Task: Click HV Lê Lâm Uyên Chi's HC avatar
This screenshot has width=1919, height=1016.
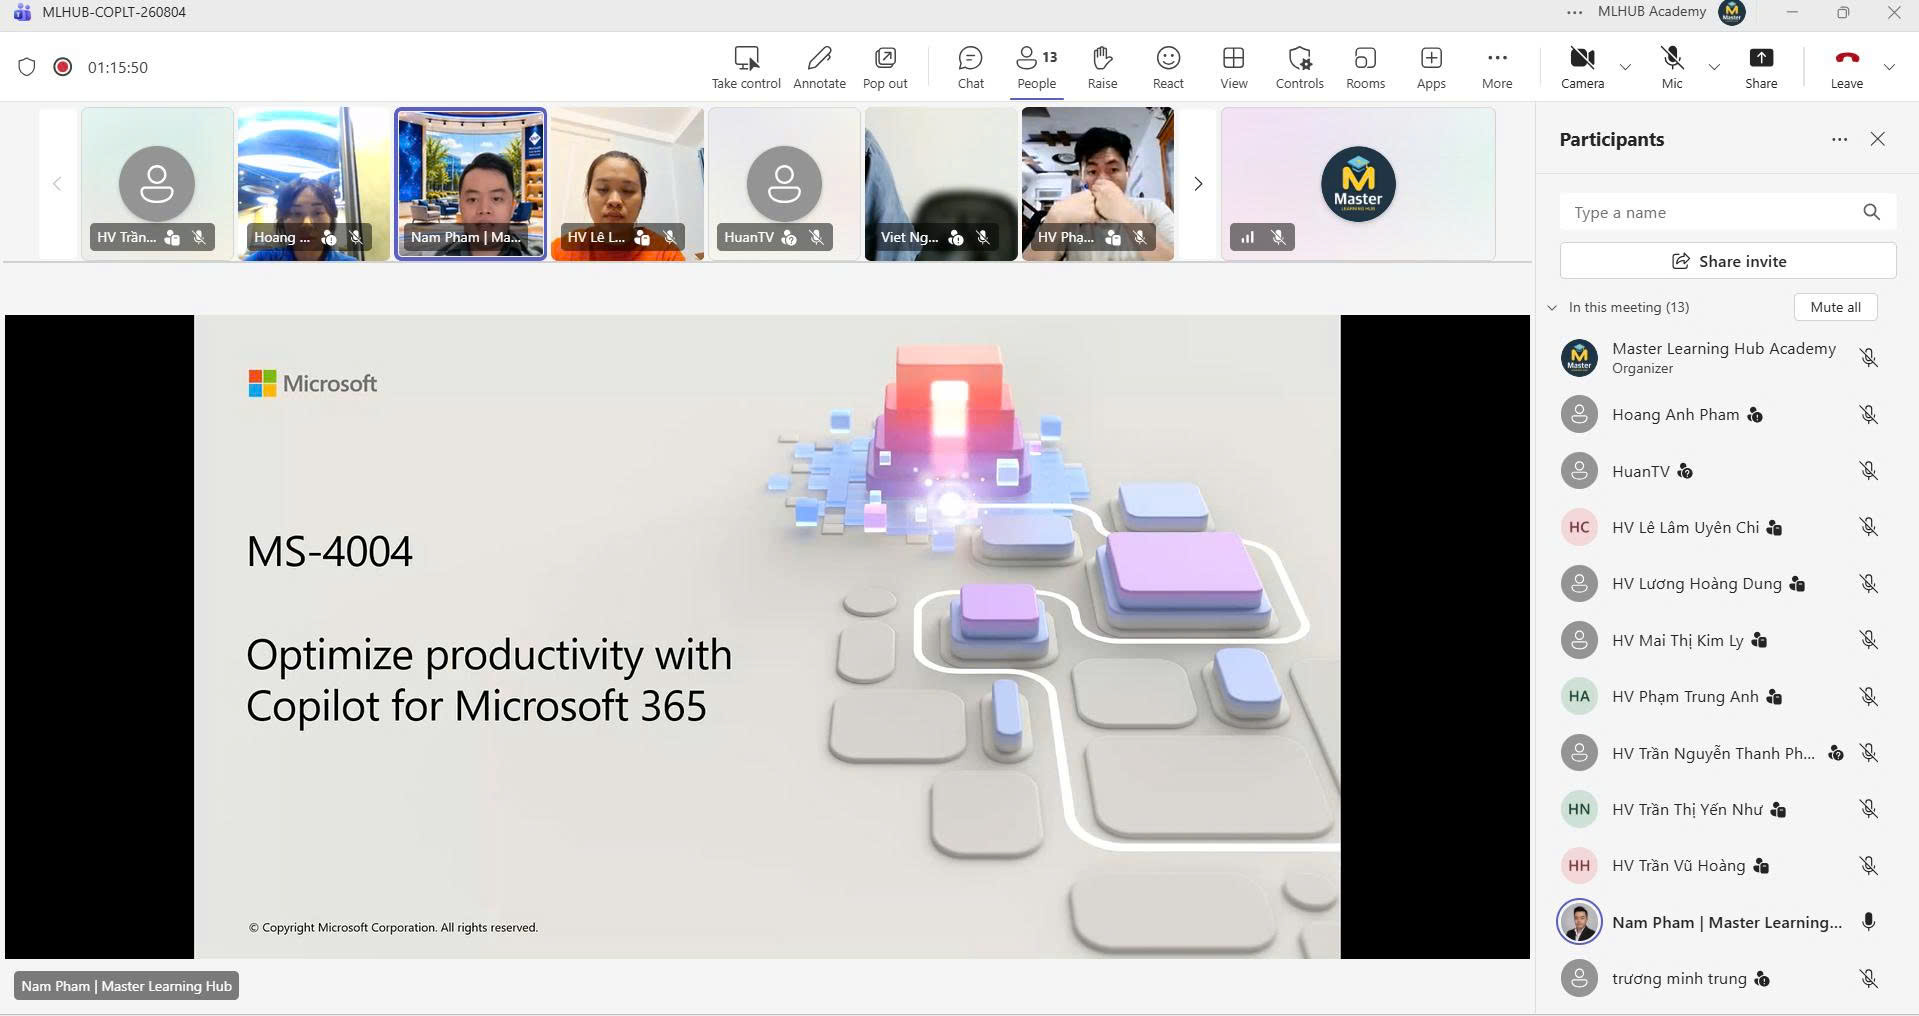Action: pyautogui.click(x=1579, y=527)
